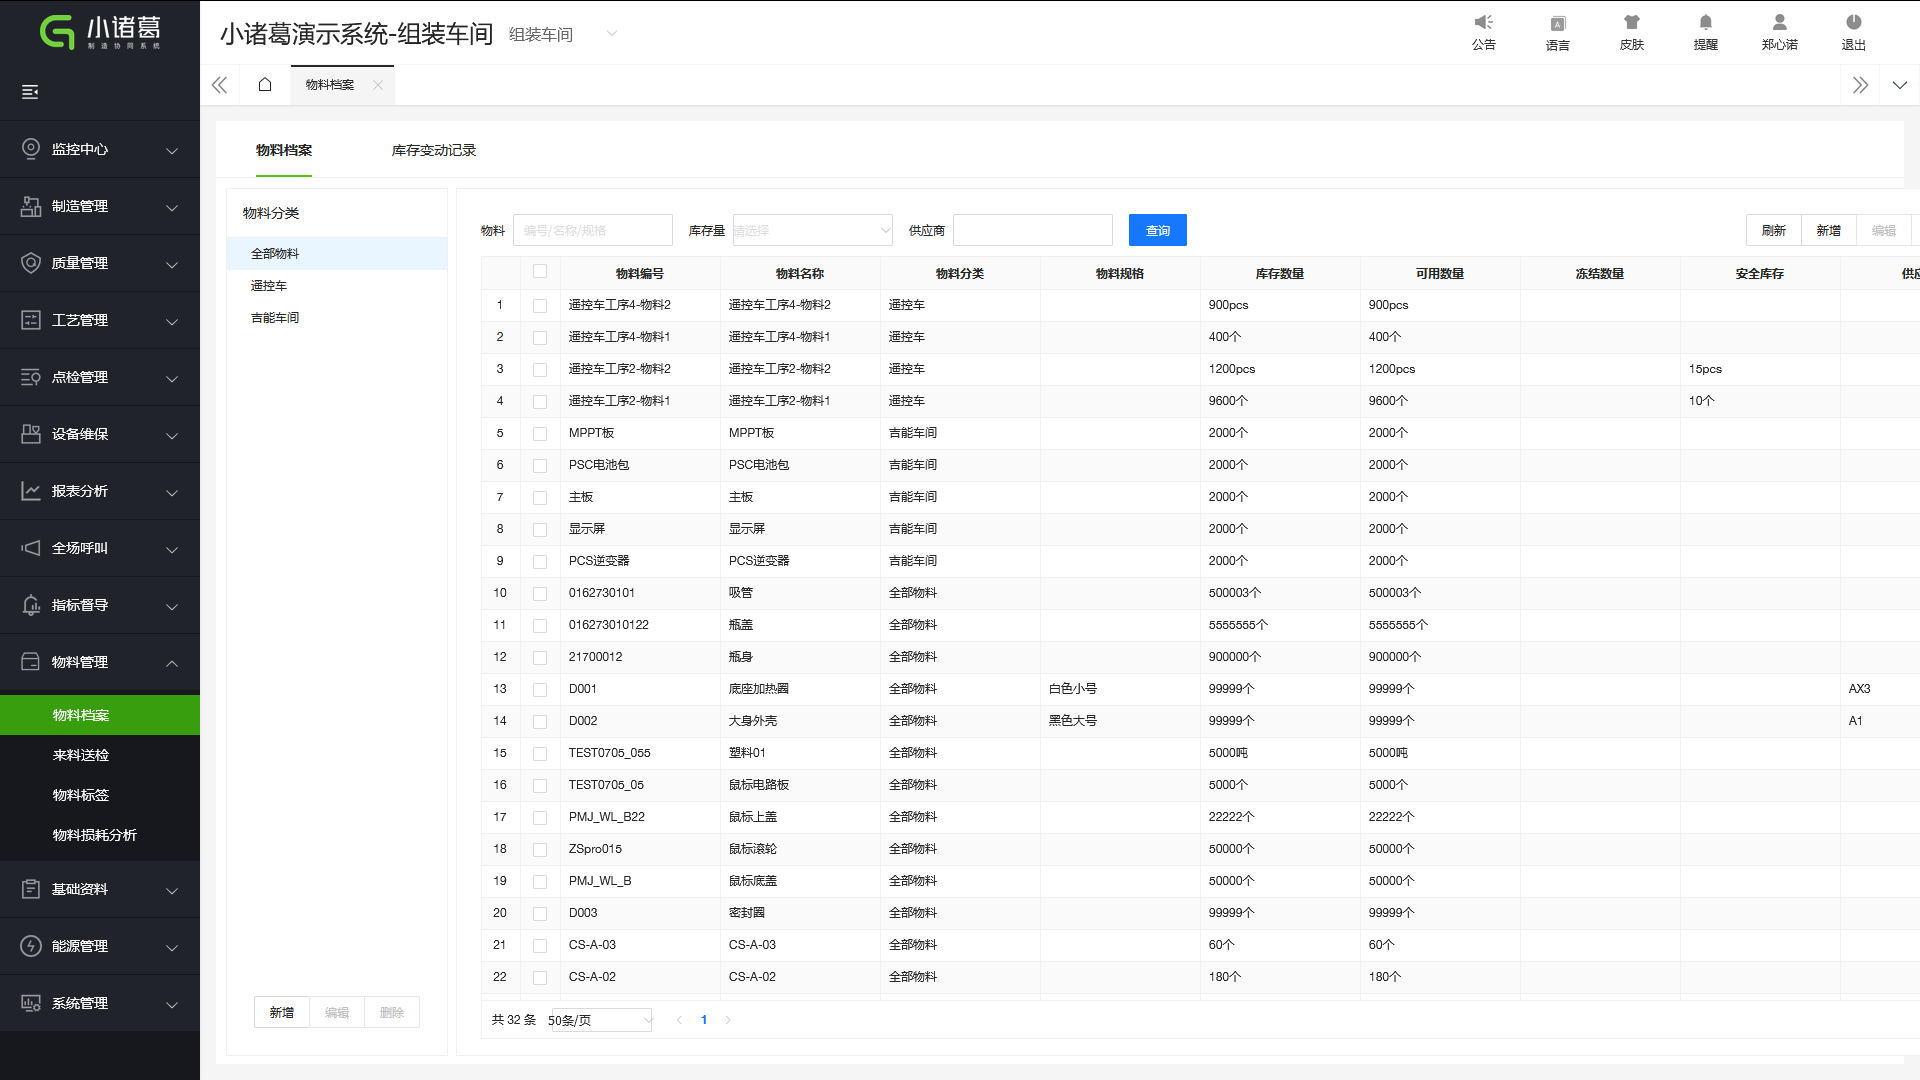Click the 供应商 supplier input field
This screenshot has width=1920, height=1080.
click(x=1032, y=230)
